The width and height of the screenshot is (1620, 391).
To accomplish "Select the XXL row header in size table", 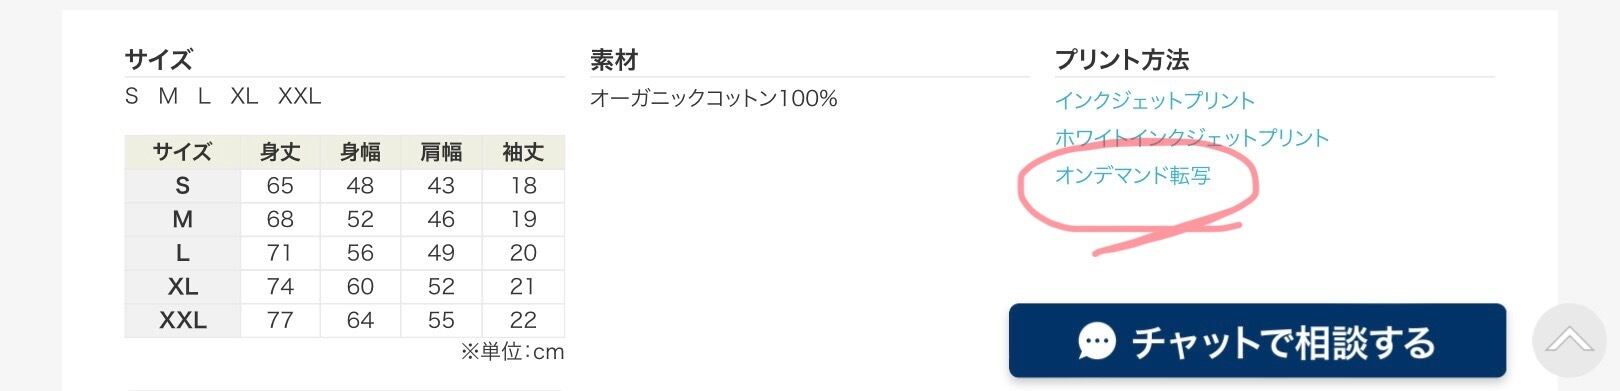I will (x=182, y=320).
